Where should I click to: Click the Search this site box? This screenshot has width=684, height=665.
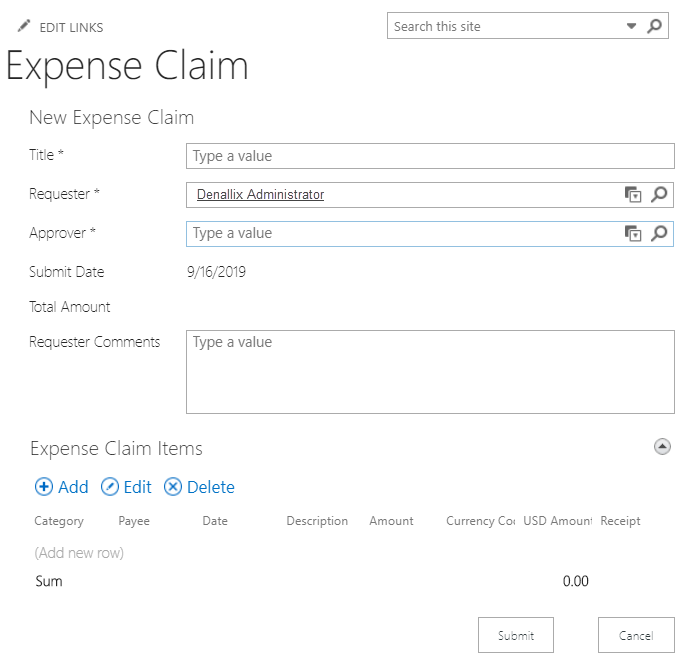tap(505, 26)
